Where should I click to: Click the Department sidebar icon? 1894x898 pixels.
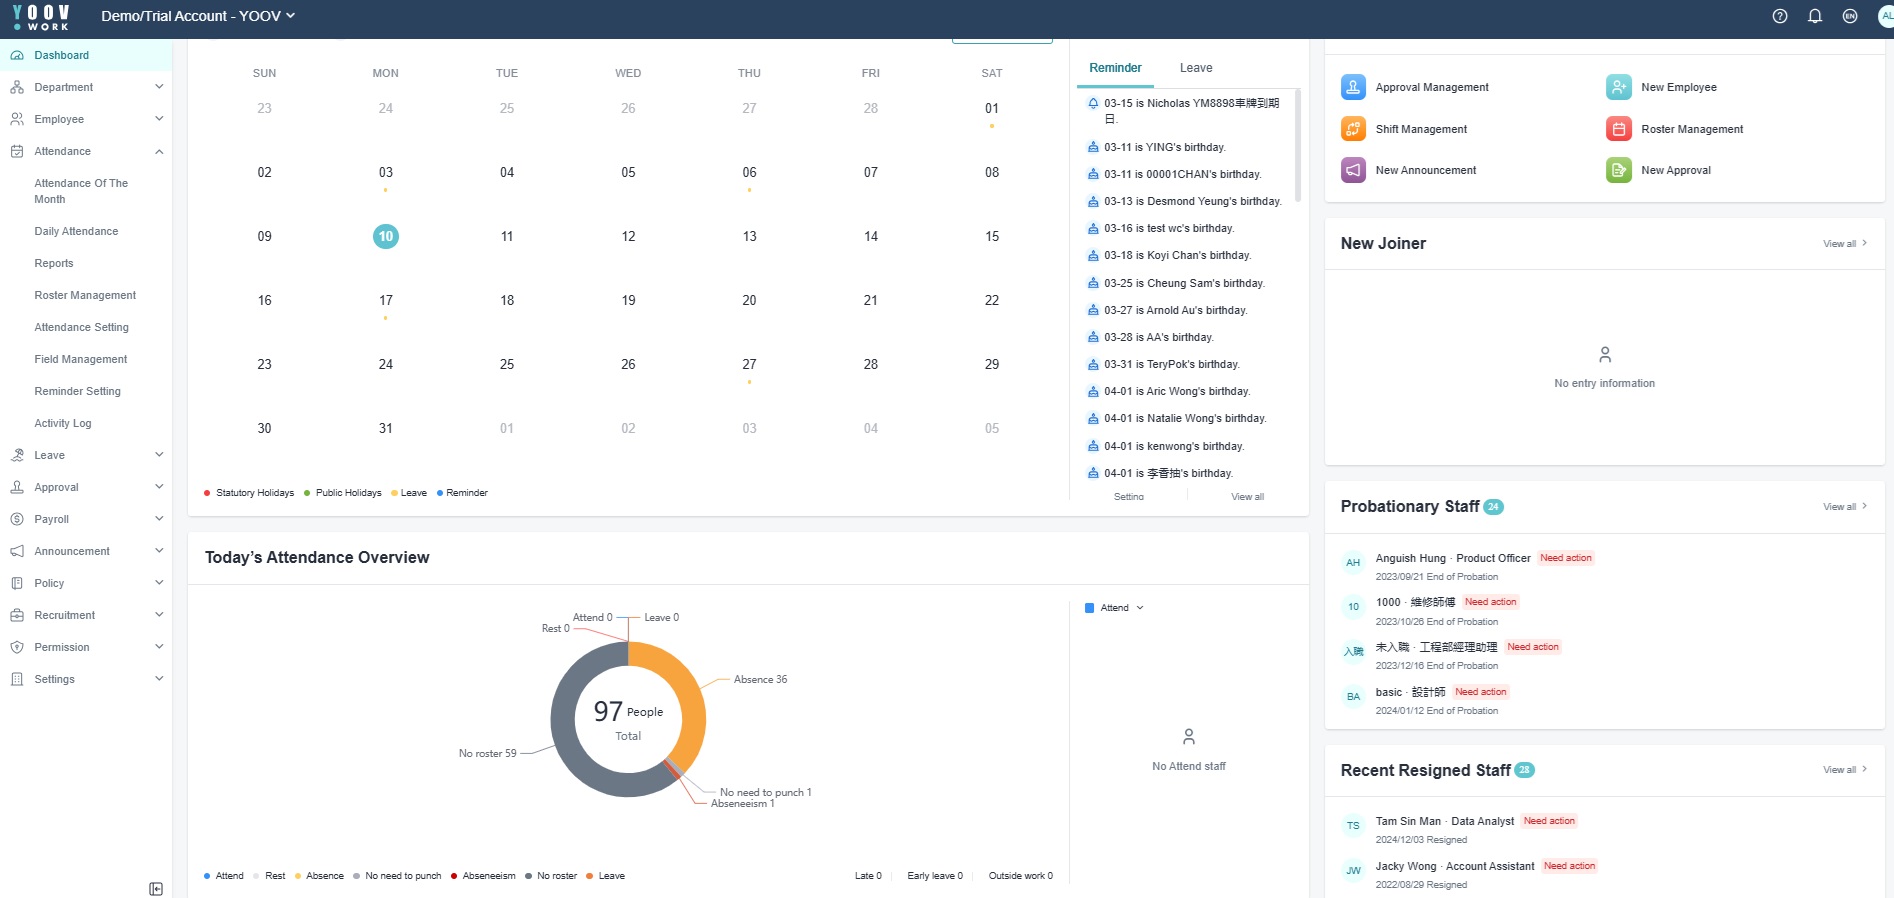click(x=17, y=87)
